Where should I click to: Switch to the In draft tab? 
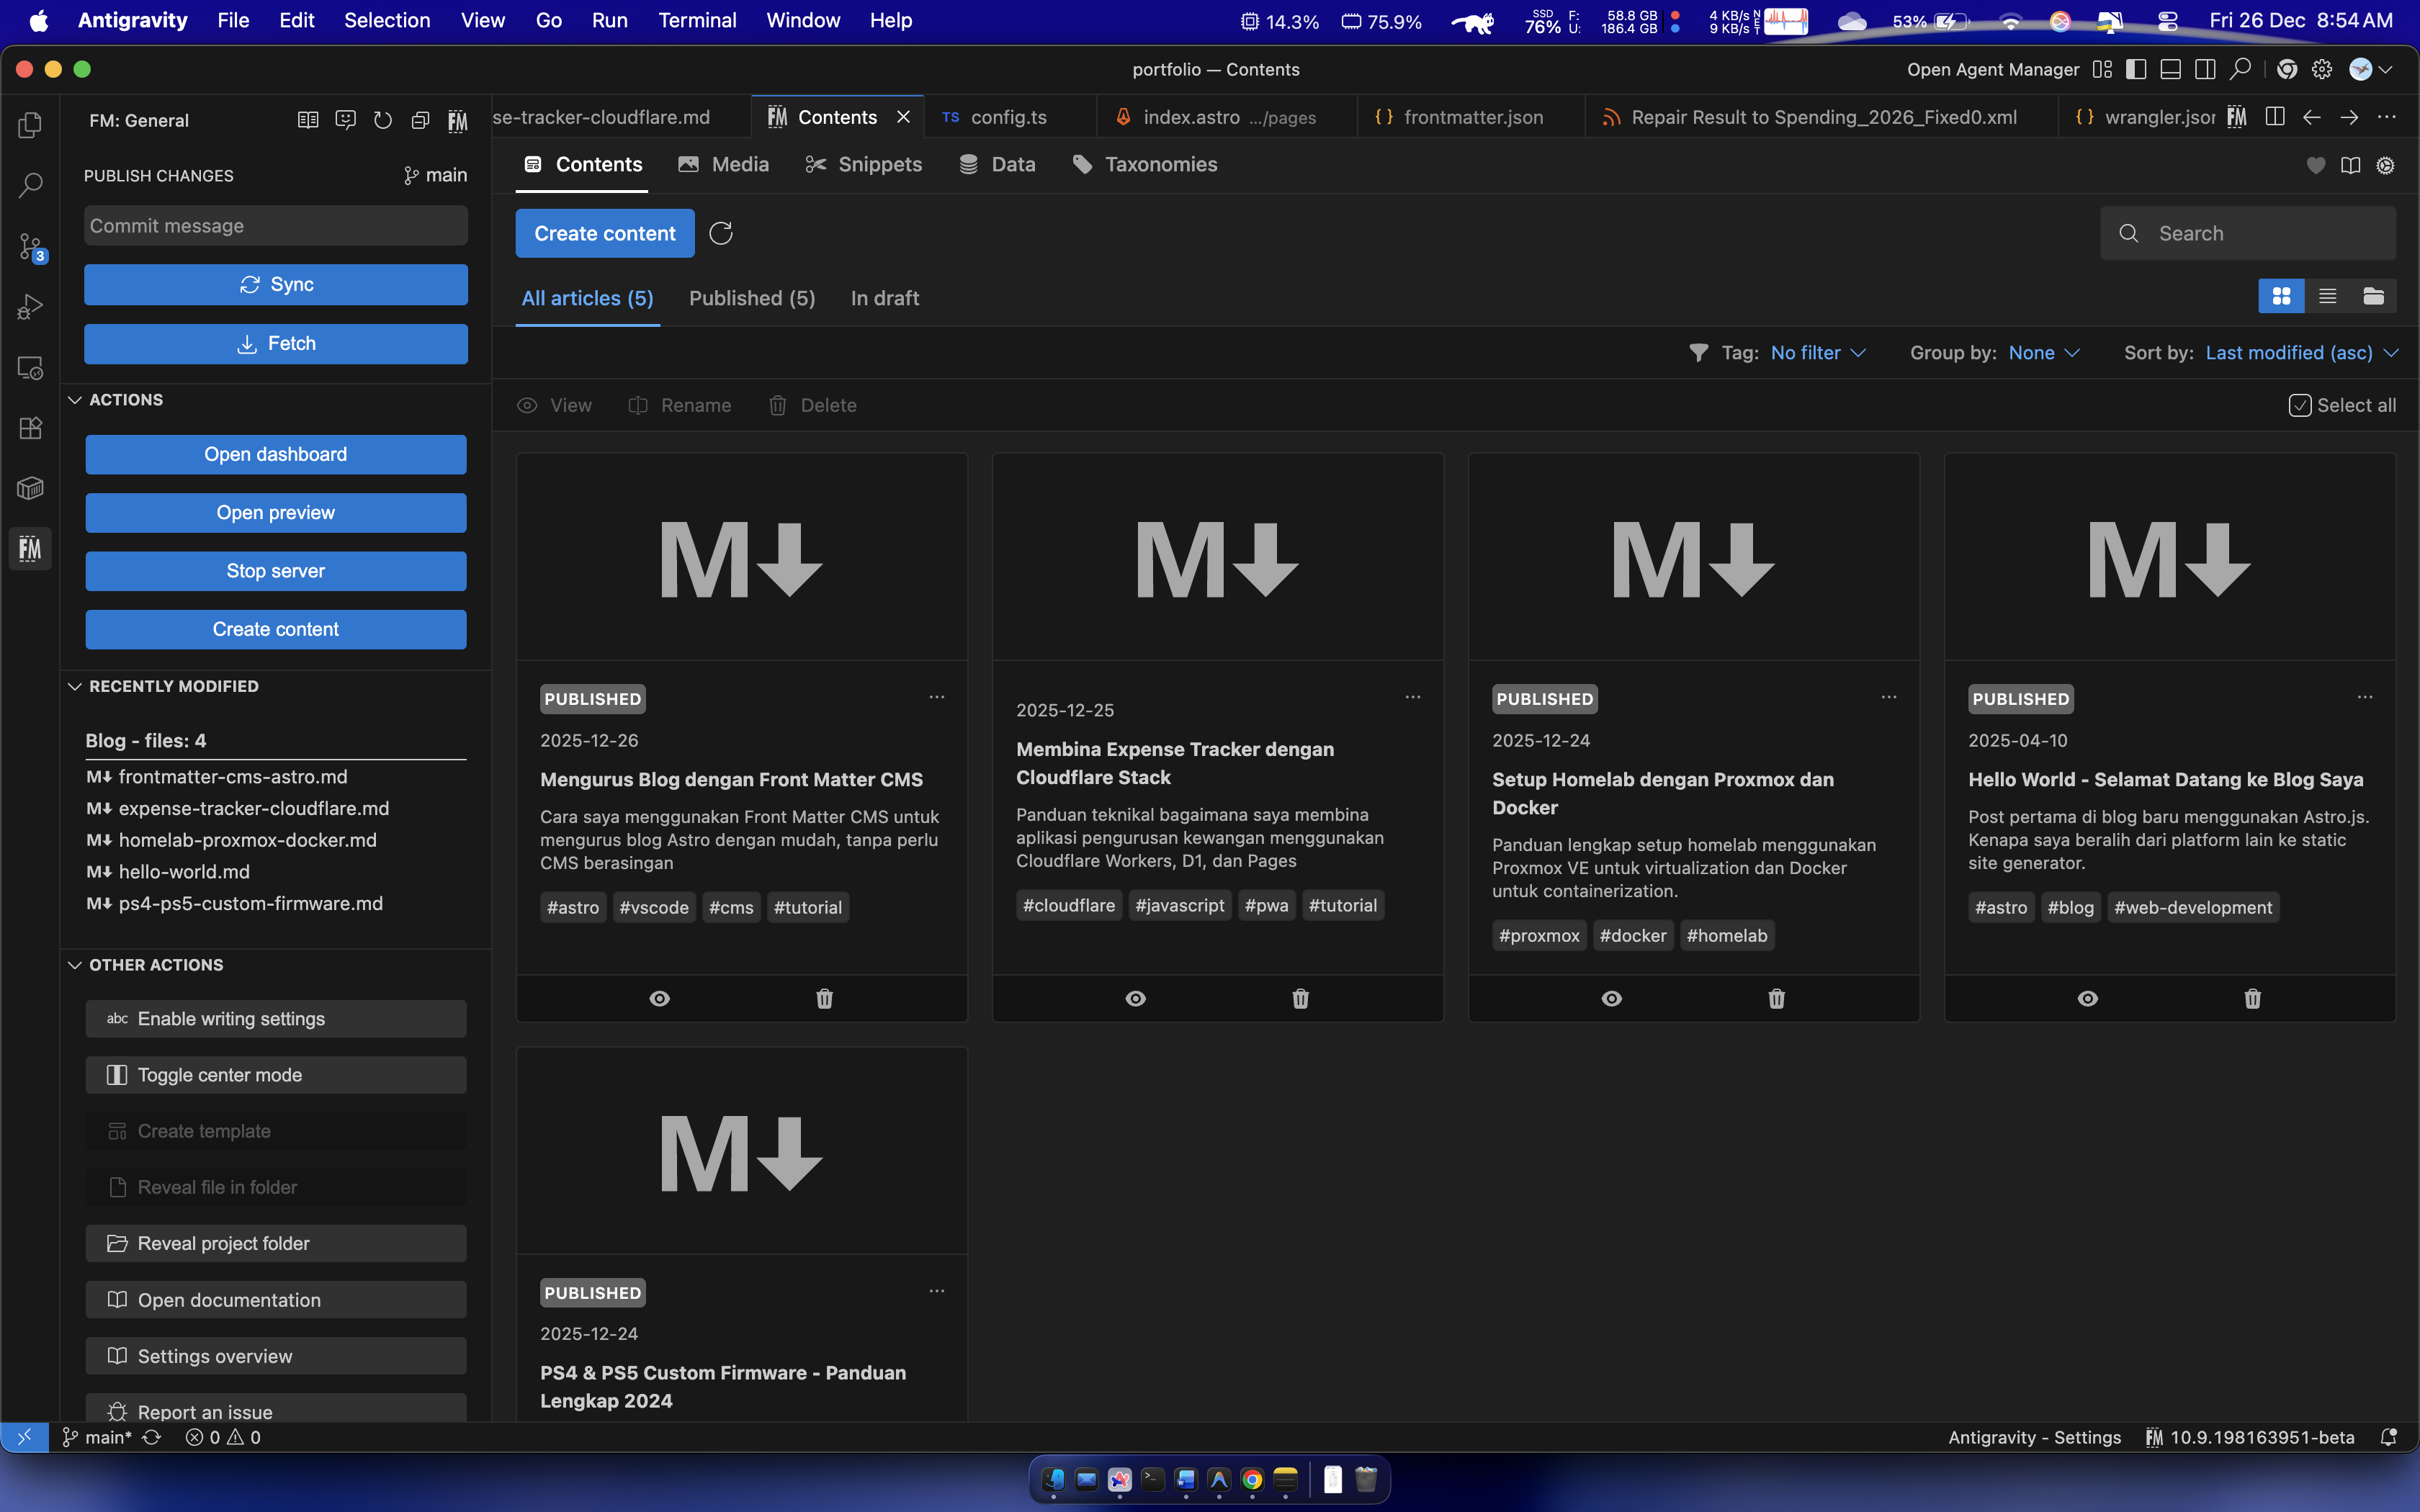pos(884,298)
